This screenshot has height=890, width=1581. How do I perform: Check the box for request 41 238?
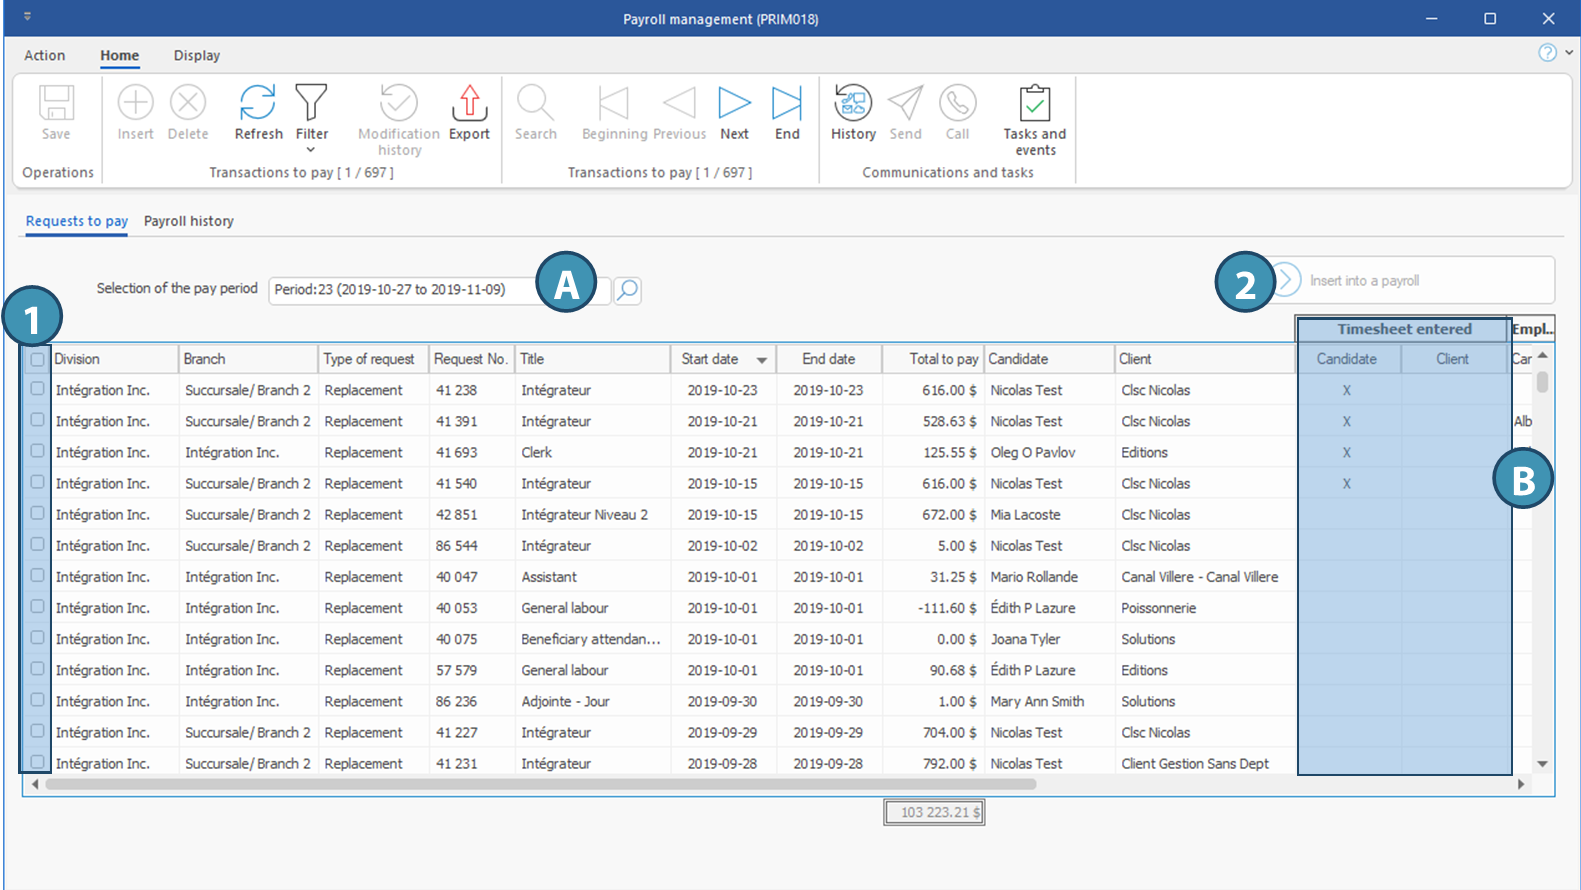coord(37,389)
